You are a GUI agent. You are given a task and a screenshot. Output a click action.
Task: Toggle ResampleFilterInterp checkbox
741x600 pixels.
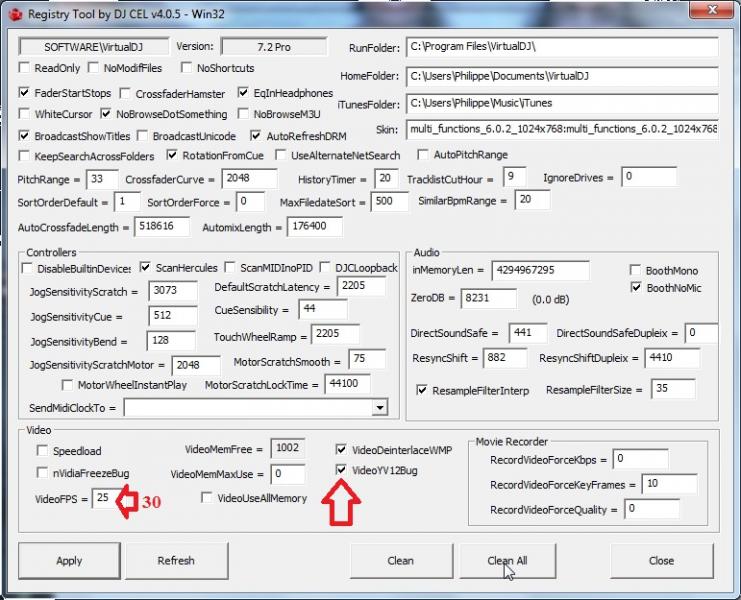click(x=422, y=390)
